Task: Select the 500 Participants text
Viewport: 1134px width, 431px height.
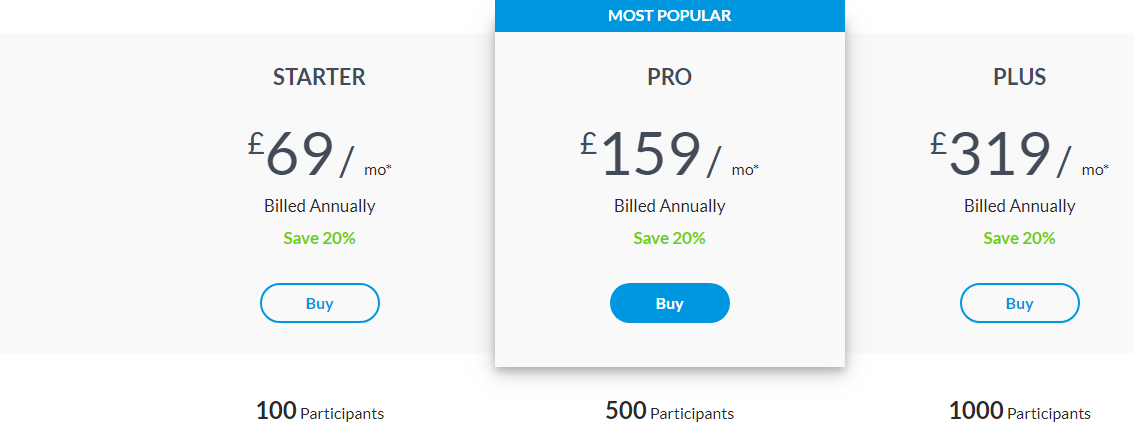Action: (x=670, y=411)
